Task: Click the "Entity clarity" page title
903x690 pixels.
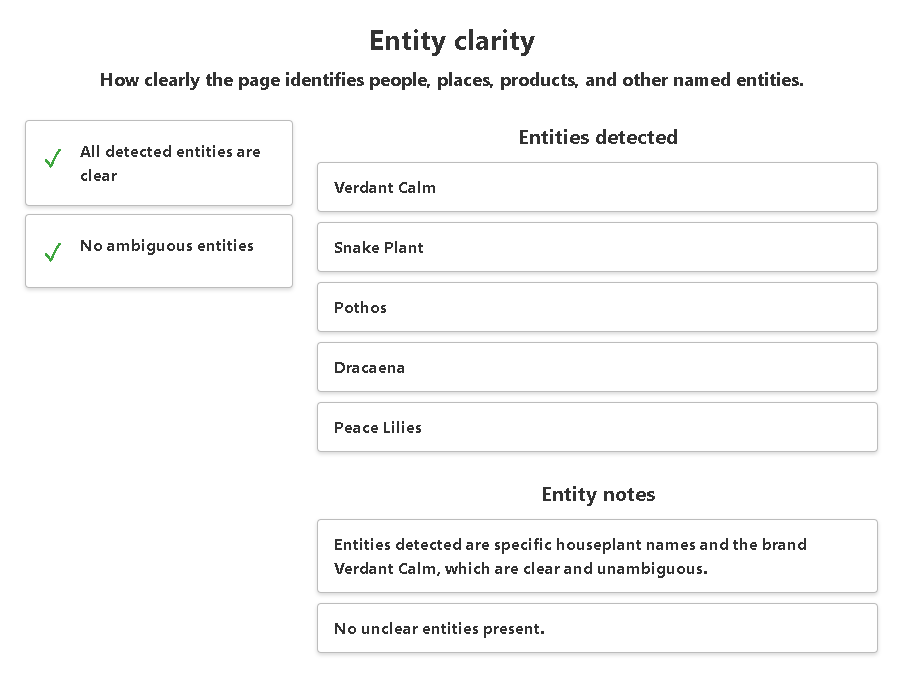Action: tap(452, 41)
